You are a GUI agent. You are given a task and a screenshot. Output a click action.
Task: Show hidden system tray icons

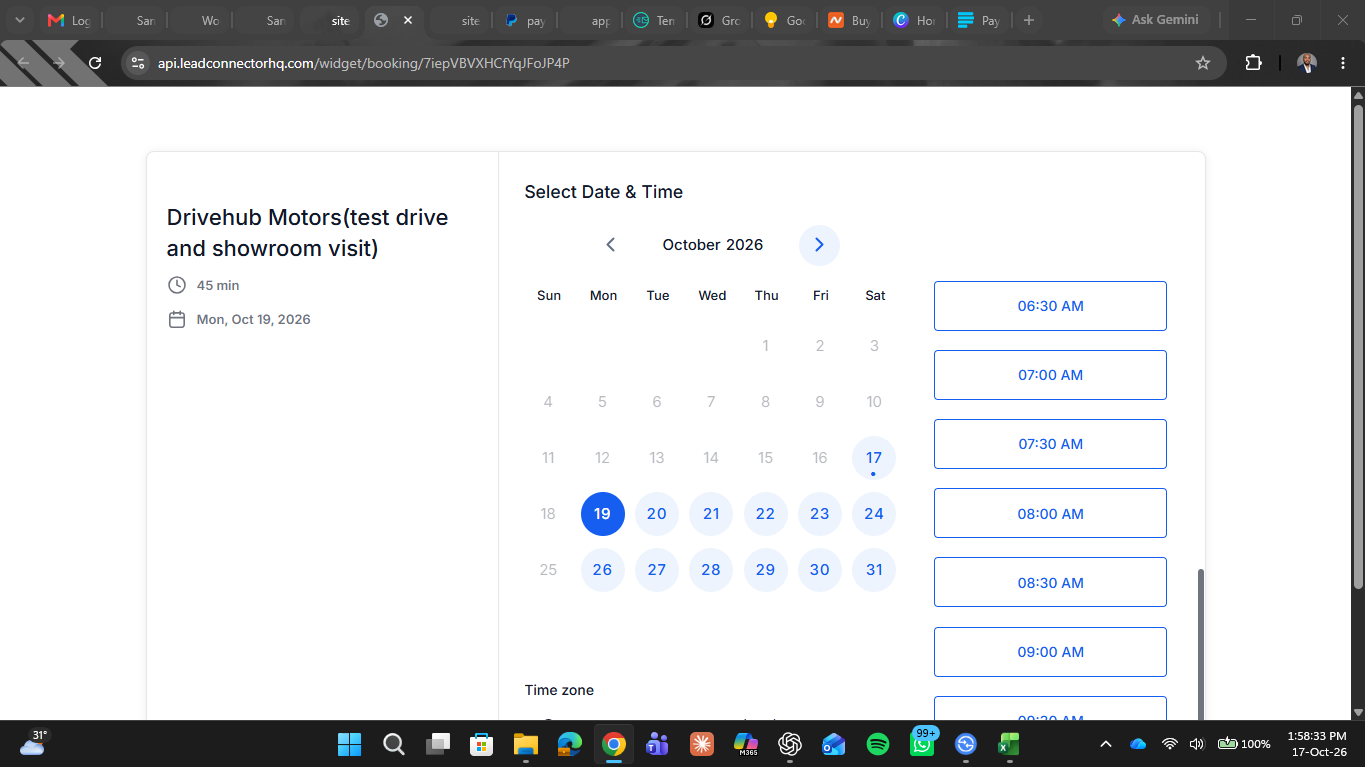[x=1106, y=744]
